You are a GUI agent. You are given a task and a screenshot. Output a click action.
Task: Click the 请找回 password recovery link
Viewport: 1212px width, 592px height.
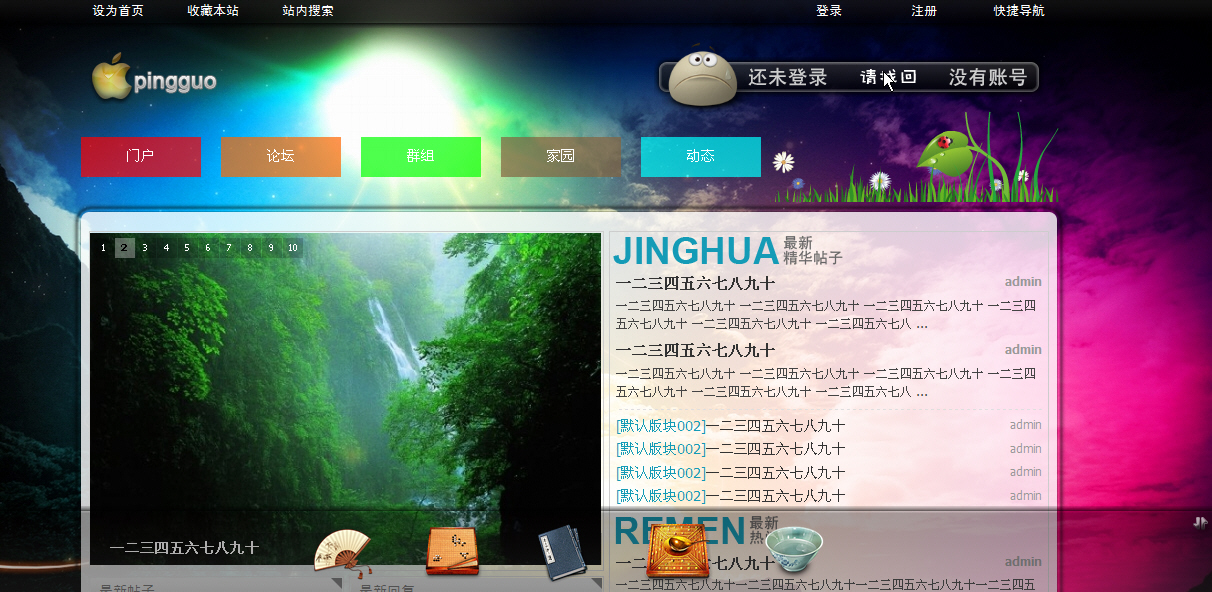pyautogui.click(x=889, y=77)
